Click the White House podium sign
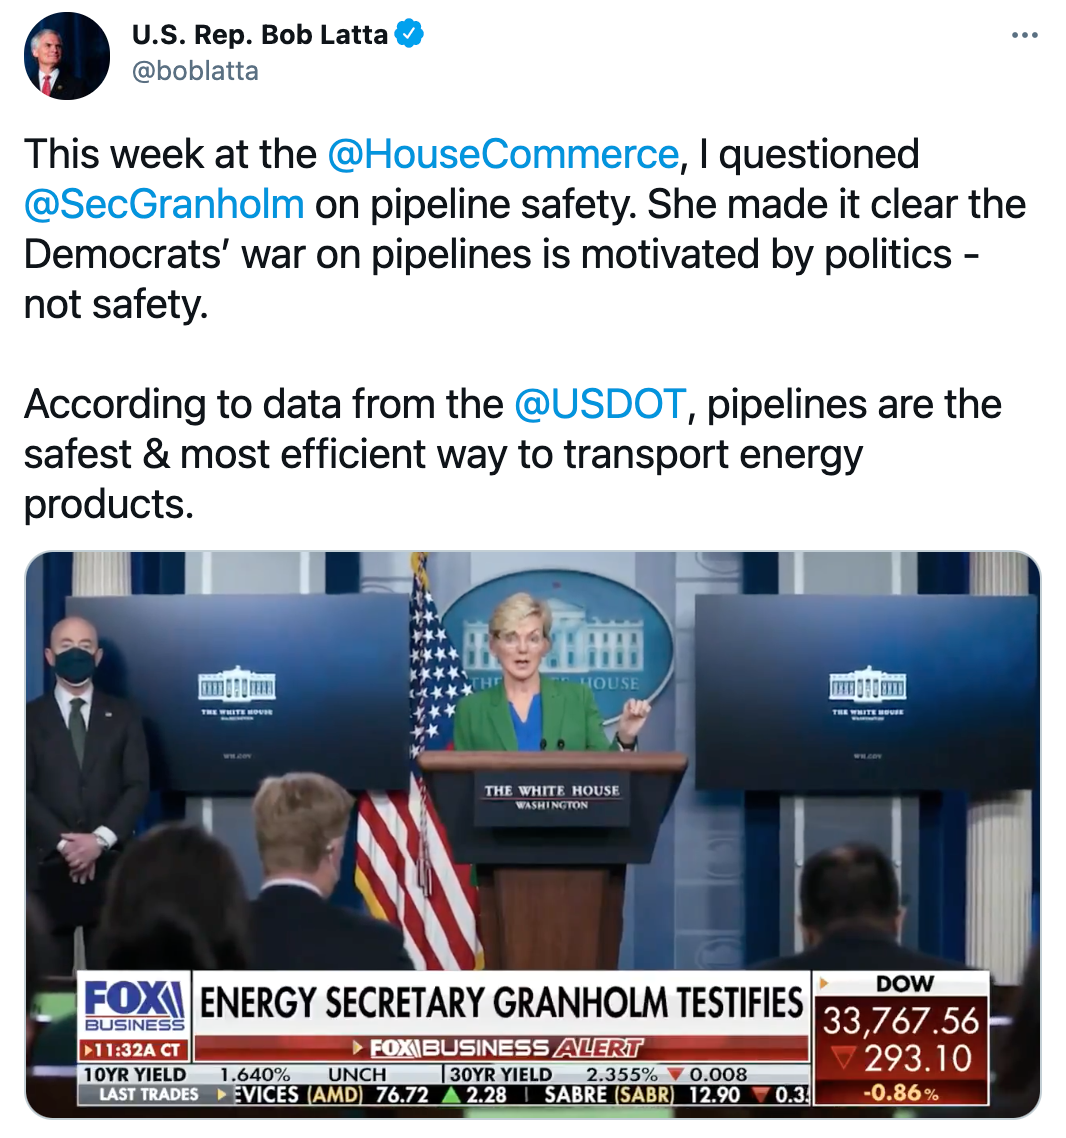 (551, 797)
